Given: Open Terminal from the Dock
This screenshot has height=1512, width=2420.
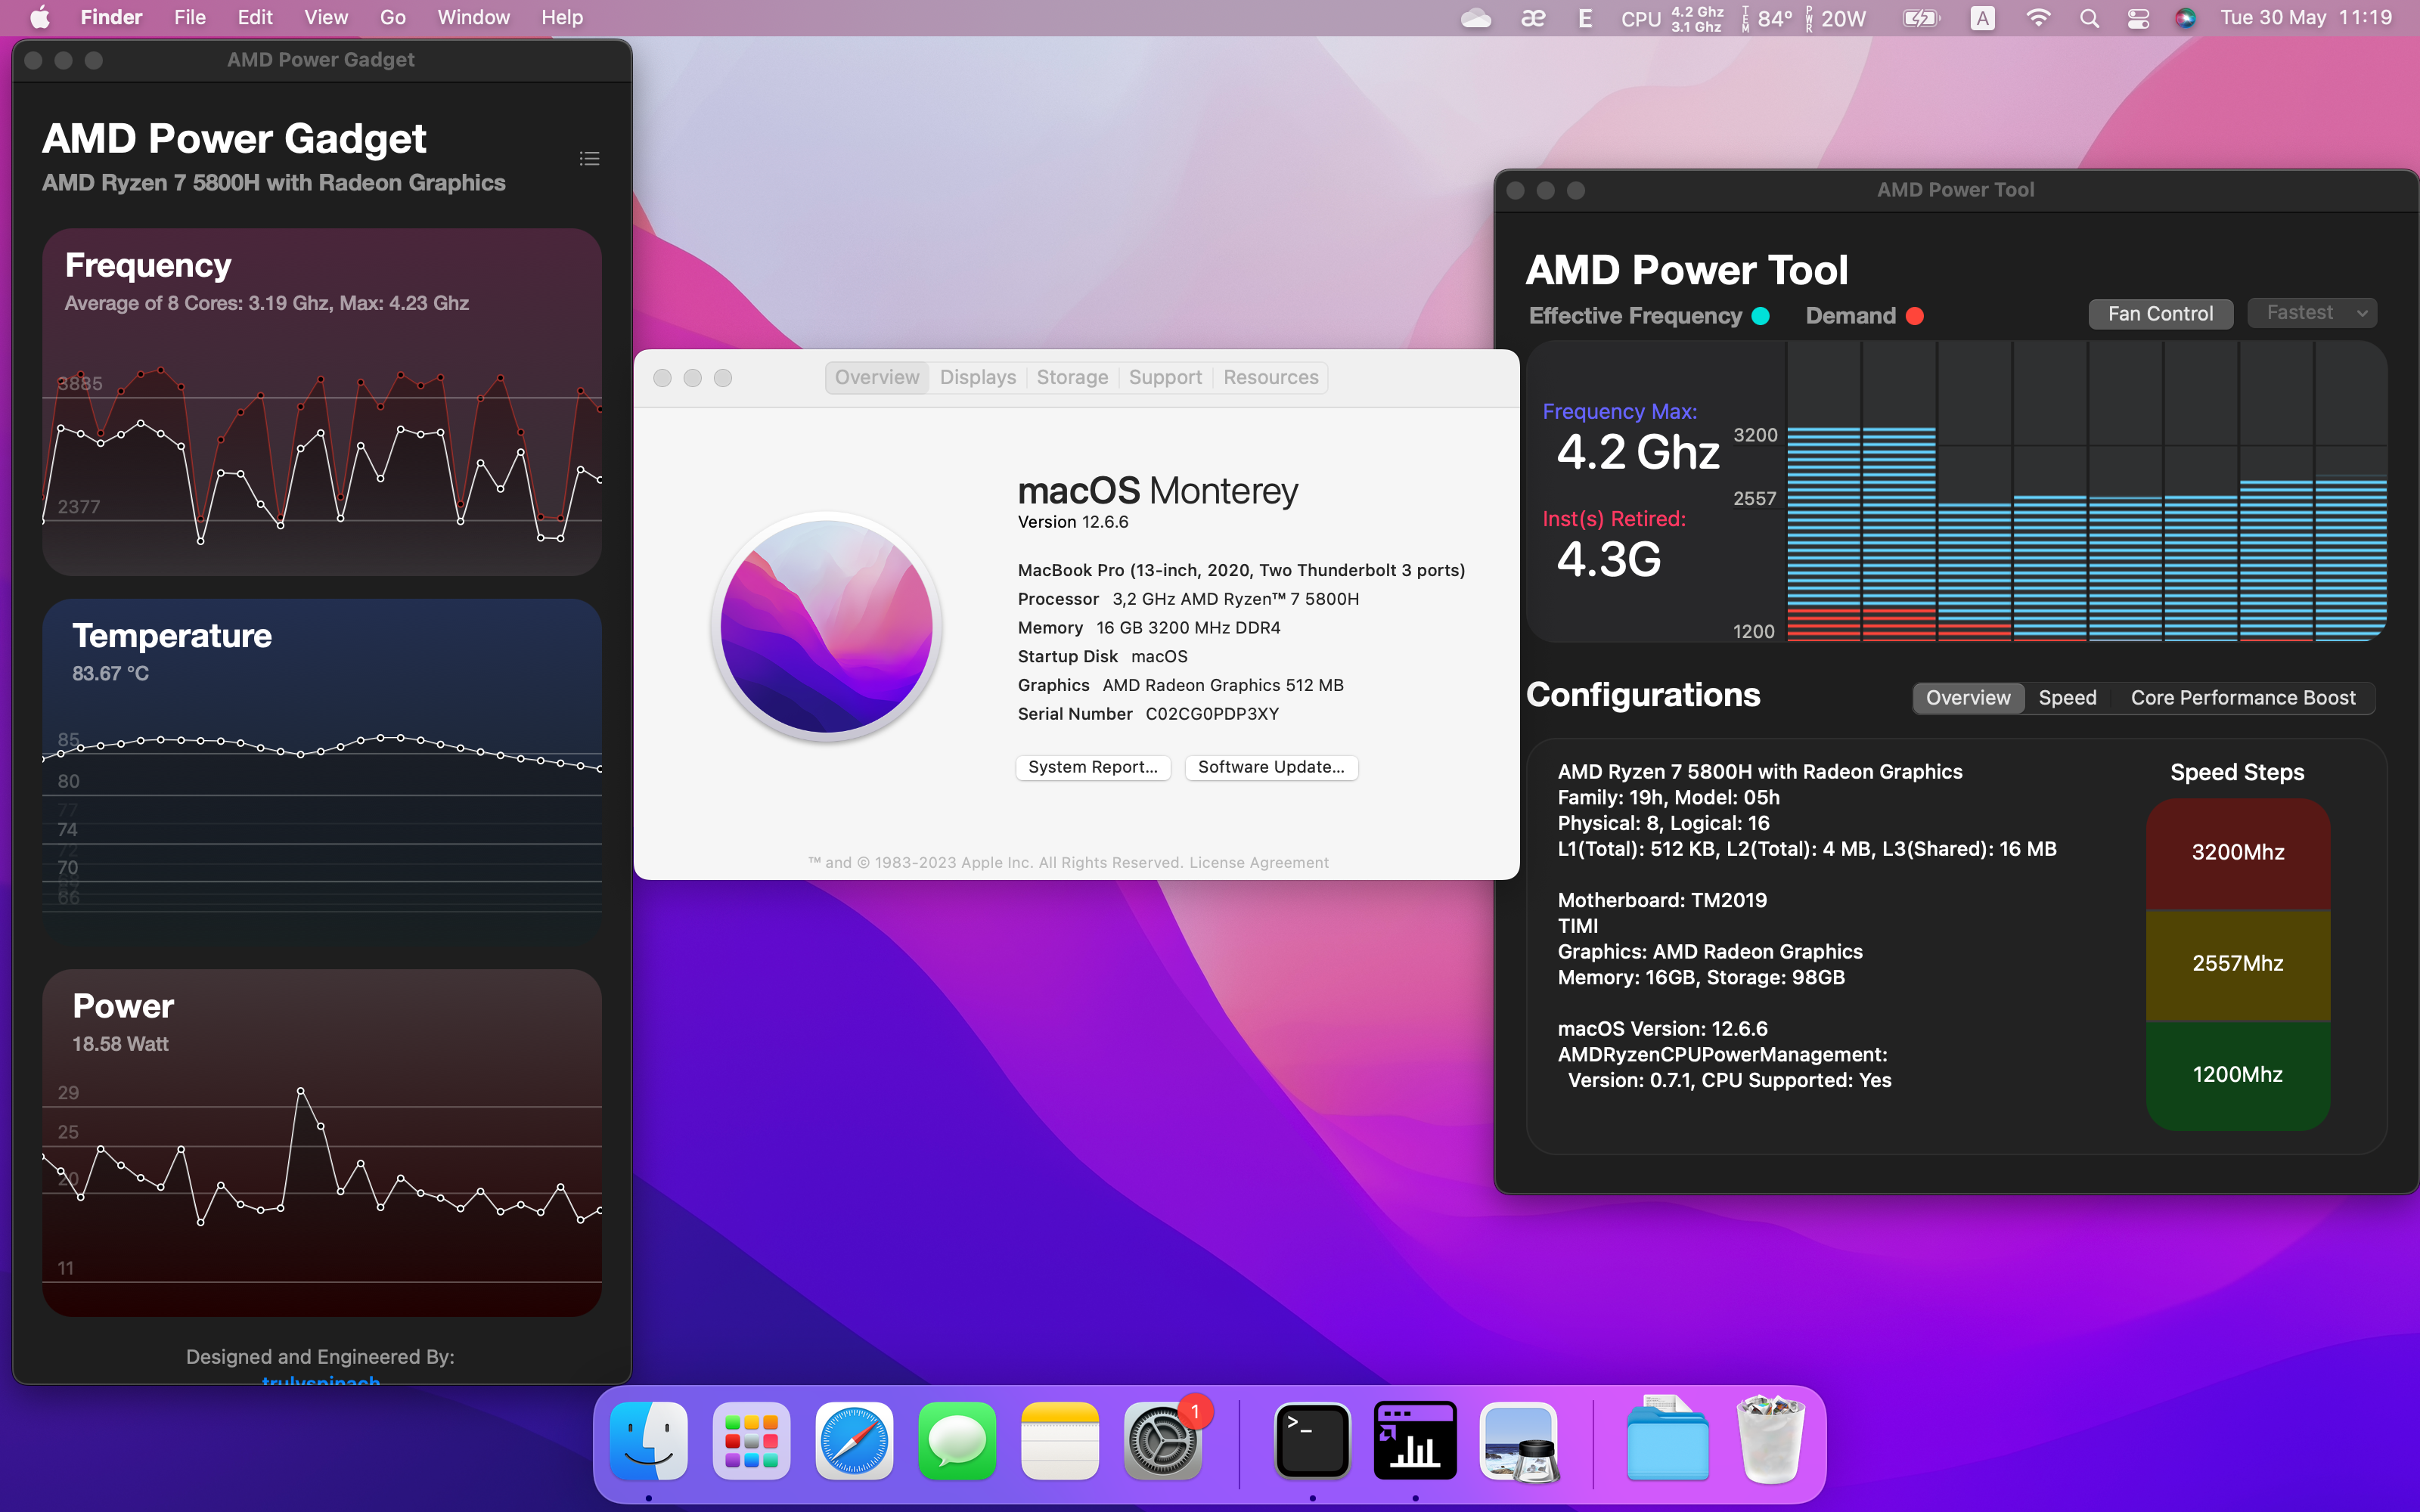Looking at the screenshot, I should [x=1312, y=1441].
